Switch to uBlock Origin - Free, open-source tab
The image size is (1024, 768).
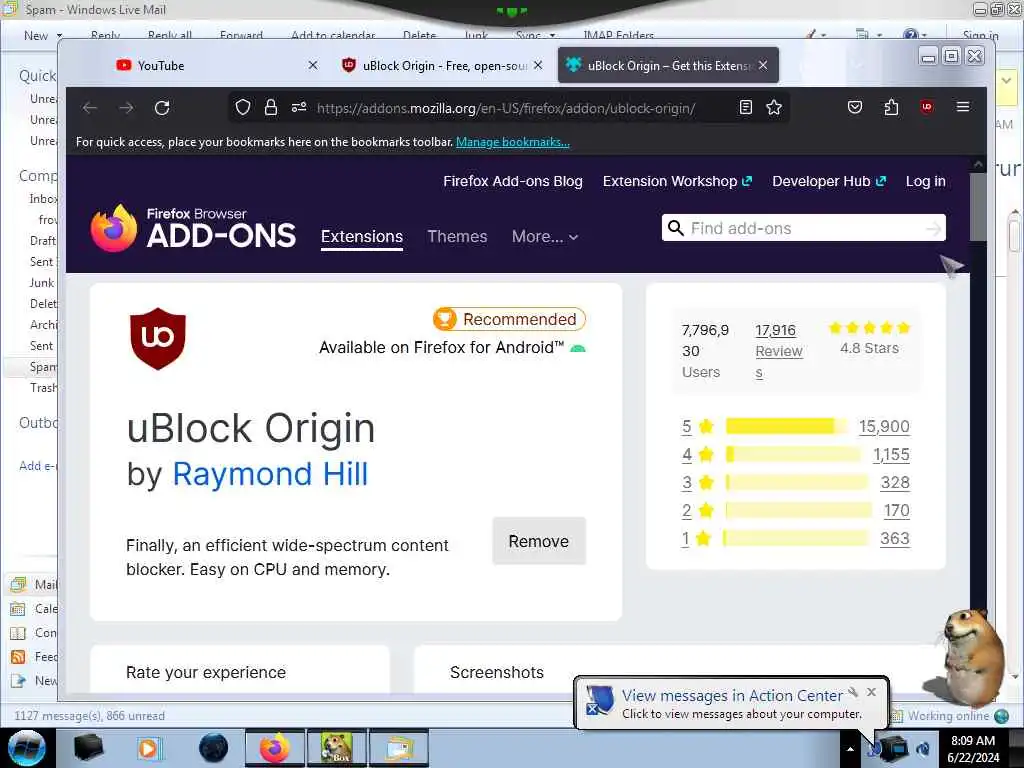(x=444, y=65)
